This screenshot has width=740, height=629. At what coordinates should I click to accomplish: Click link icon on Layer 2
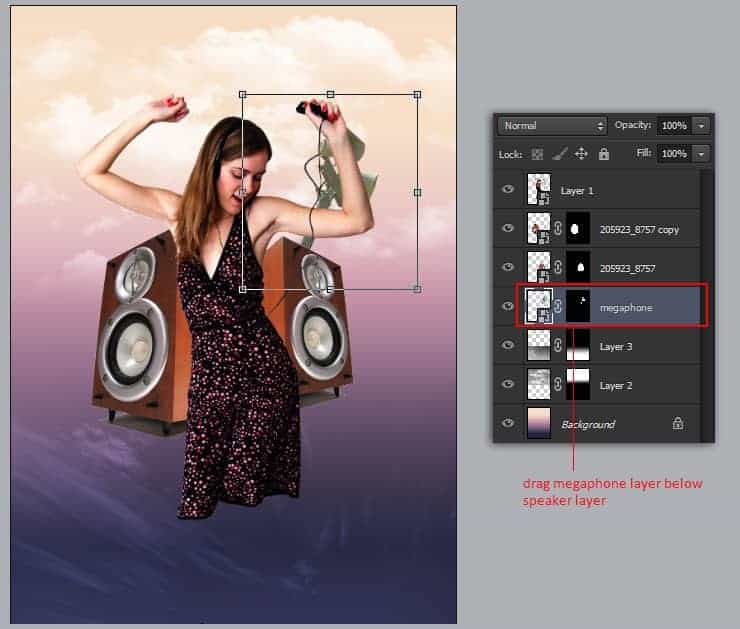pyautogui.click(x=558, y=384)
